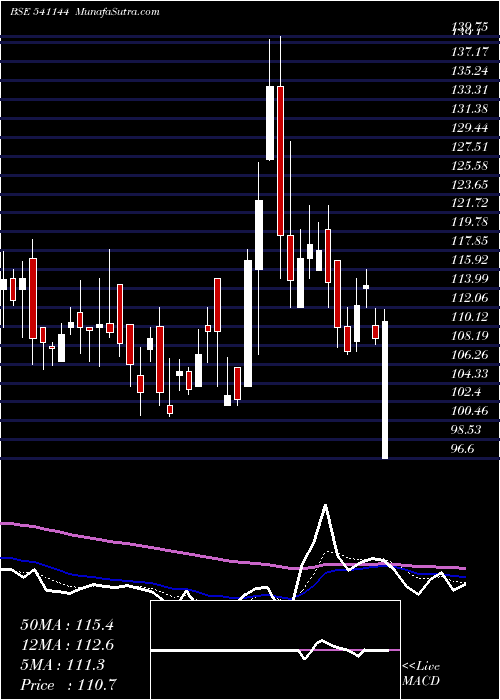
Task: Click the 112.06 price axis label
Action: click(471, 298)
